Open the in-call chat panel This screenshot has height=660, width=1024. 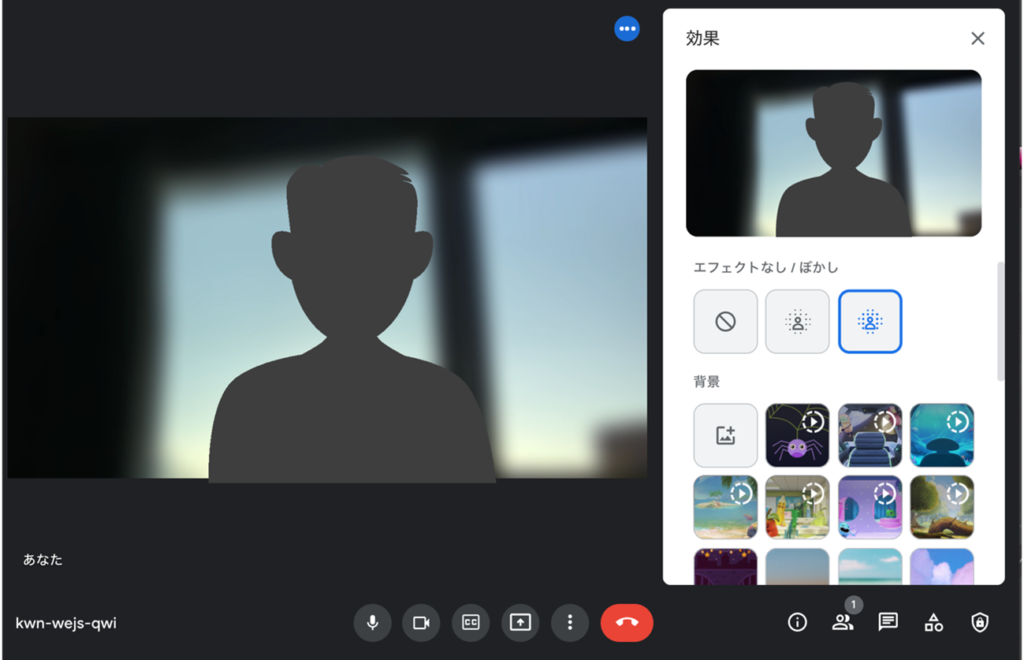pyautogui.click(x=888, y=622)
